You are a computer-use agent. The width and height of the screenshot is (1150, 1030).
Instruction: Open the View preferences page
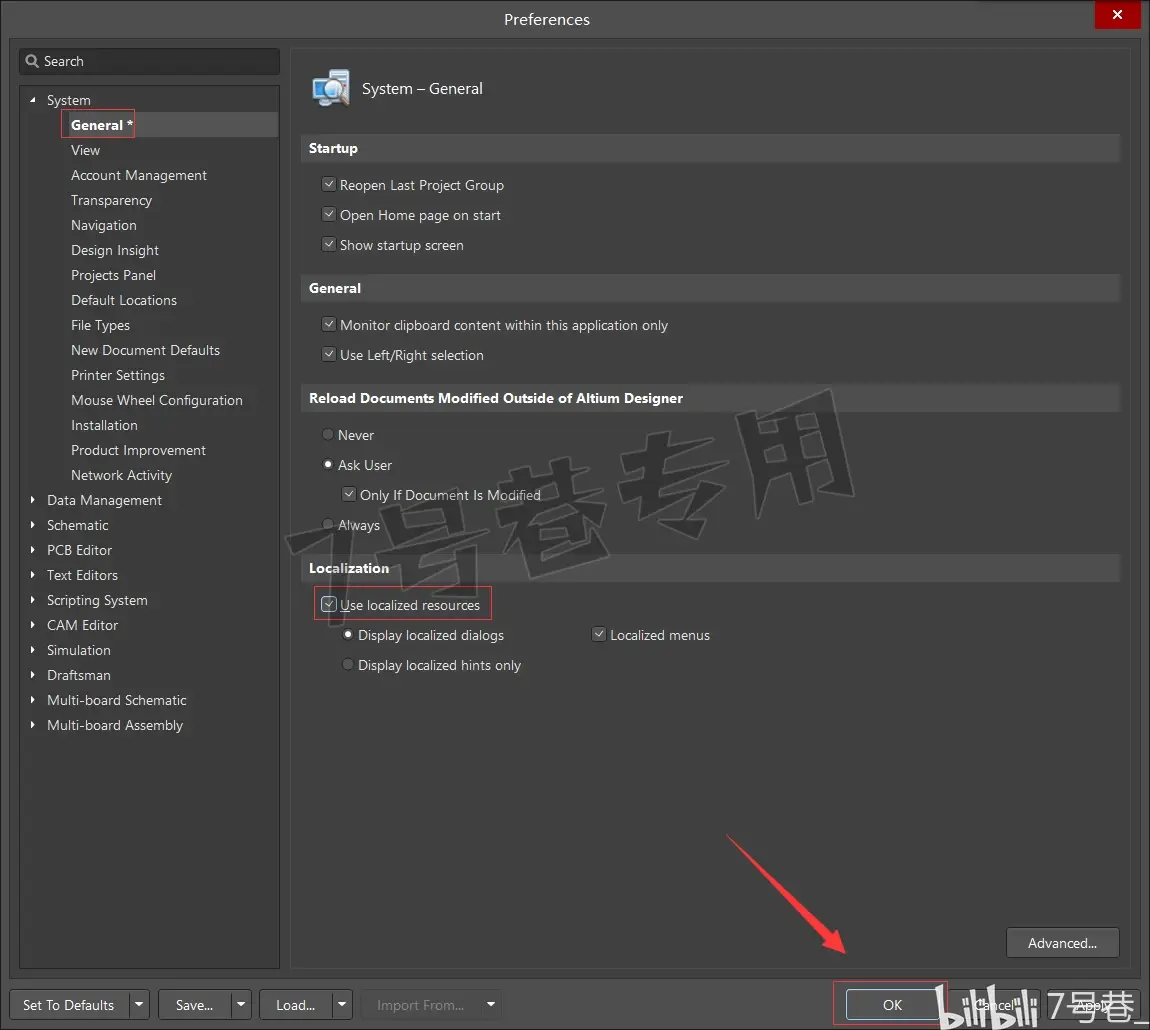click(85, 150)
